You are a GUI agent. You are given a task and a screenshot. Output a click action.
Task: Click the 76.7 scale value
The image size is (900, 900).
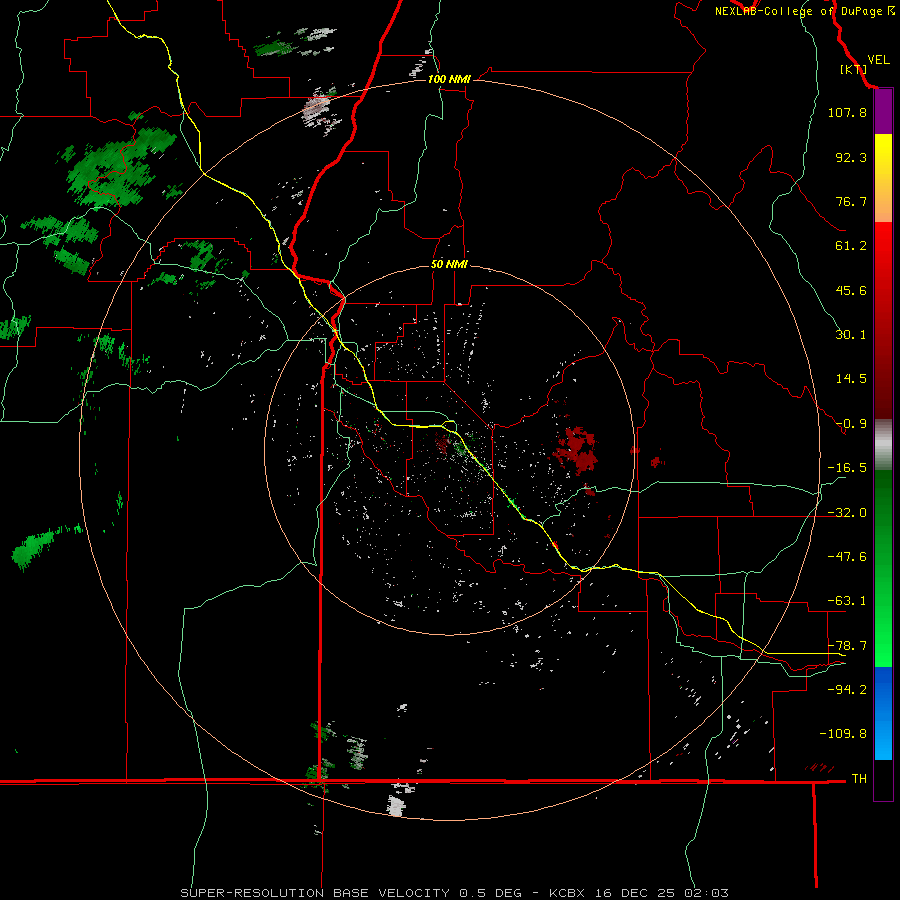click(x=851, y=201)
